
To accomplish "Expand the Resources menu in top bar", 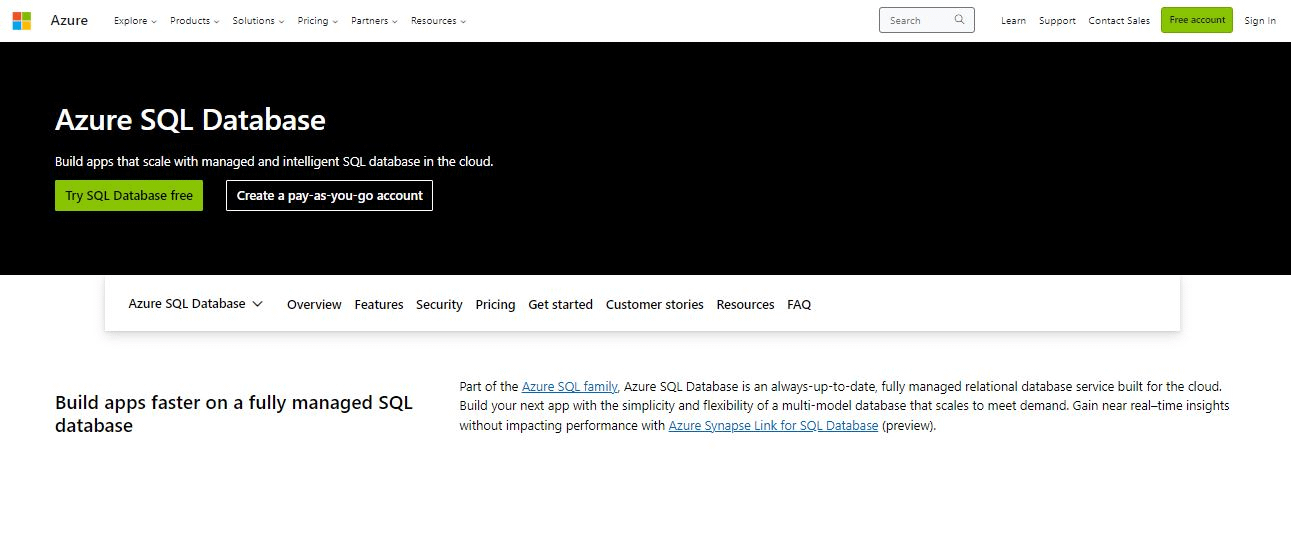I will 438,20.
